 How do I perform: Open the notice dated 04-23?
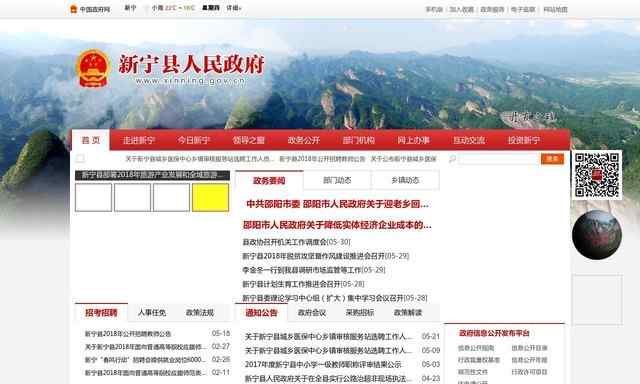click(x=329, y=379)
